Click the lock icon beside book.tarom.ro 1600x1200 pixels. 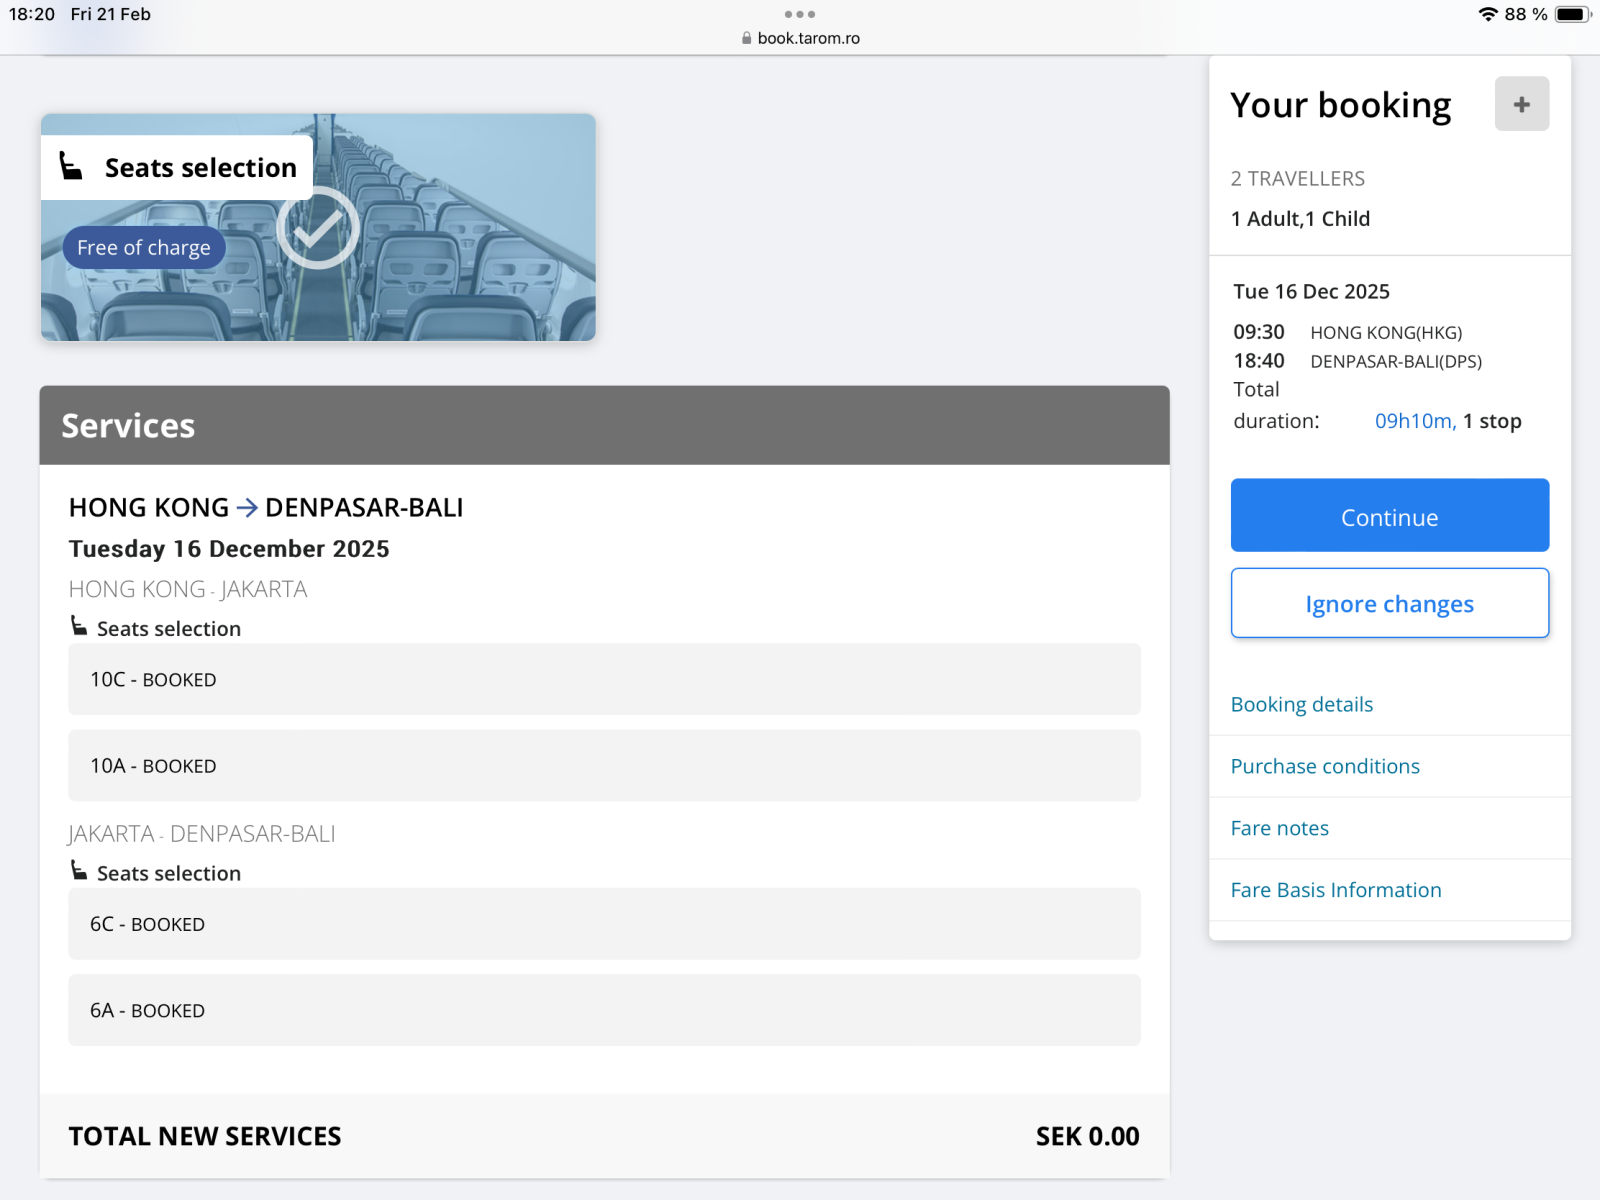point(746,38)
